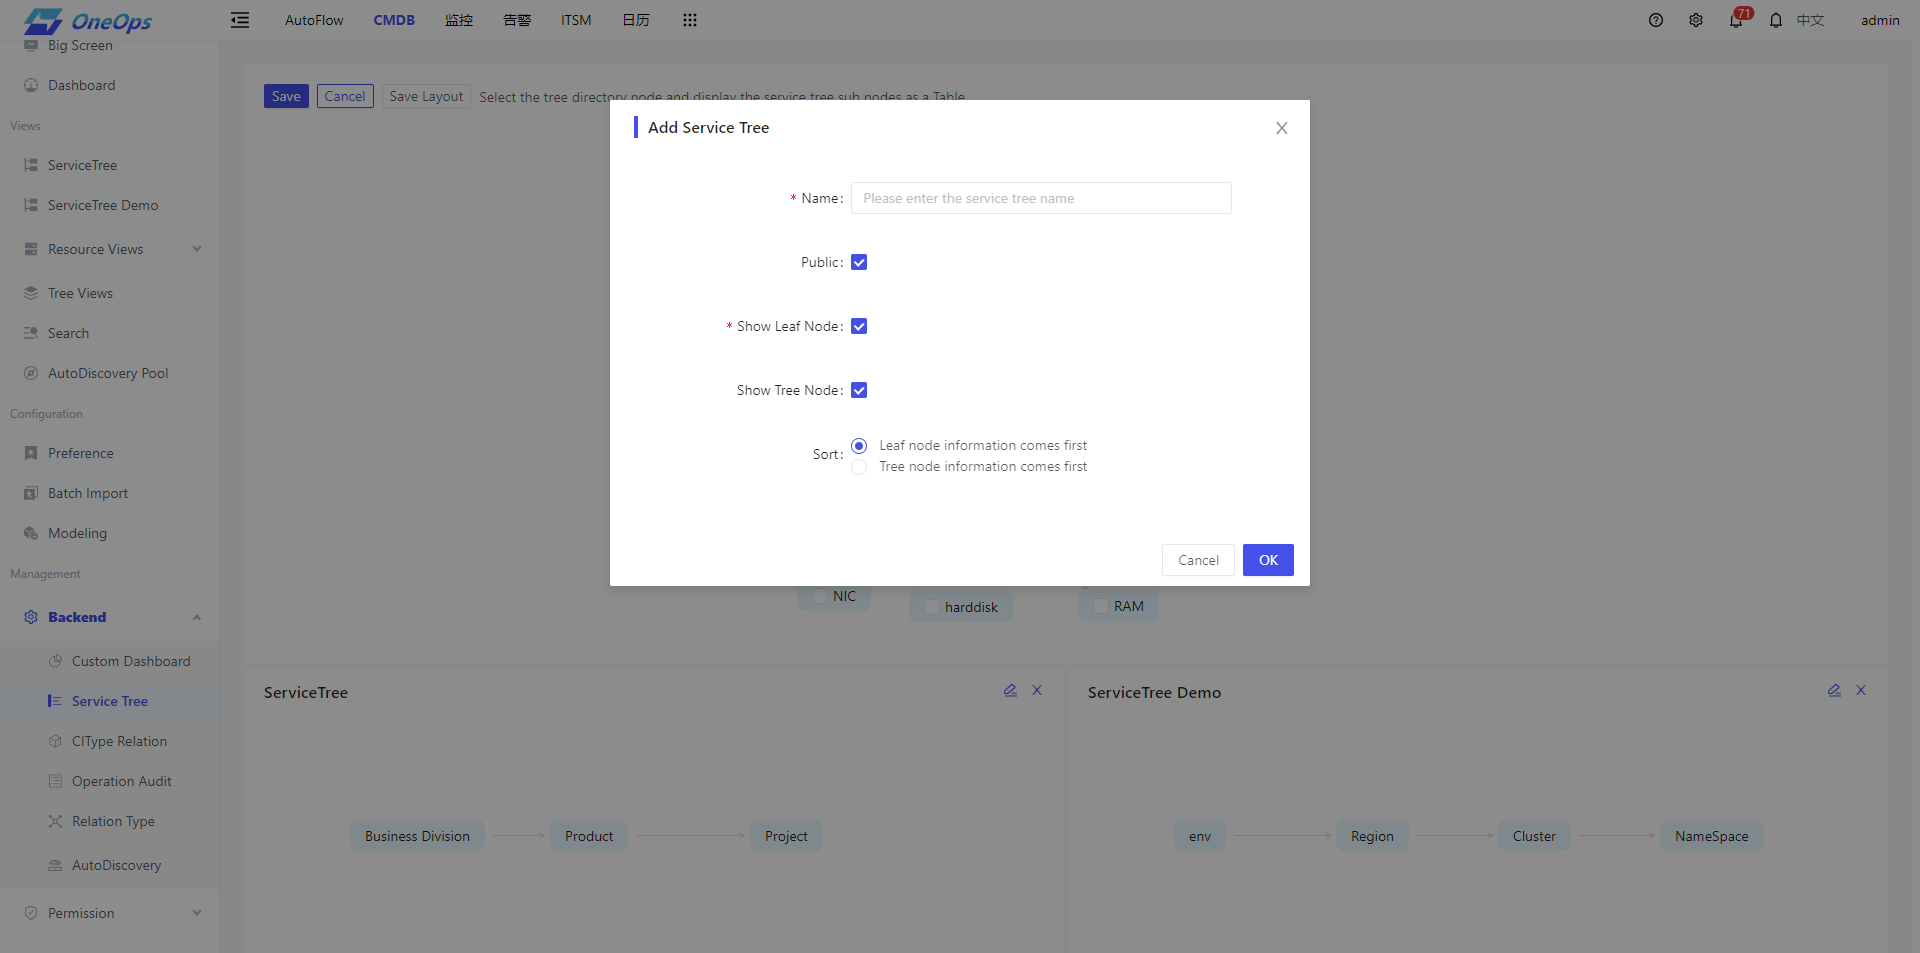Select Leaf node information comes first

[x=859, y=446]
